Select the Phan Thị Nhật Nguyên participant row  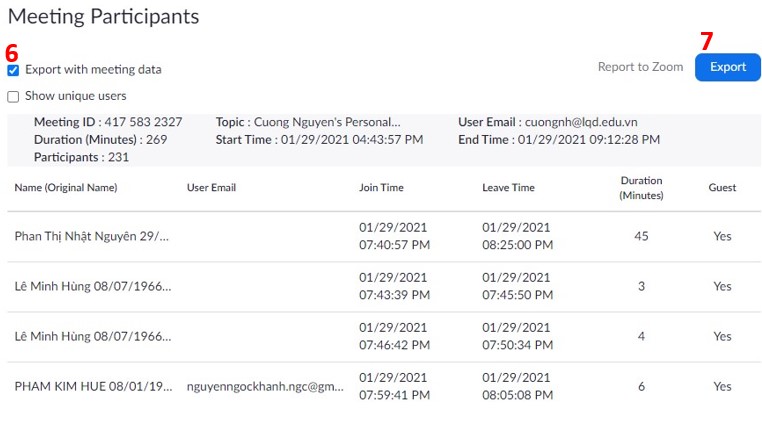tap(92, 236)
